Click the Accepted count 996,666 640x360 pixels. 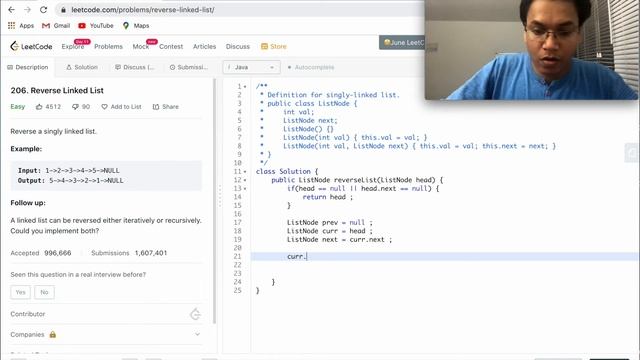click(58, 253)
